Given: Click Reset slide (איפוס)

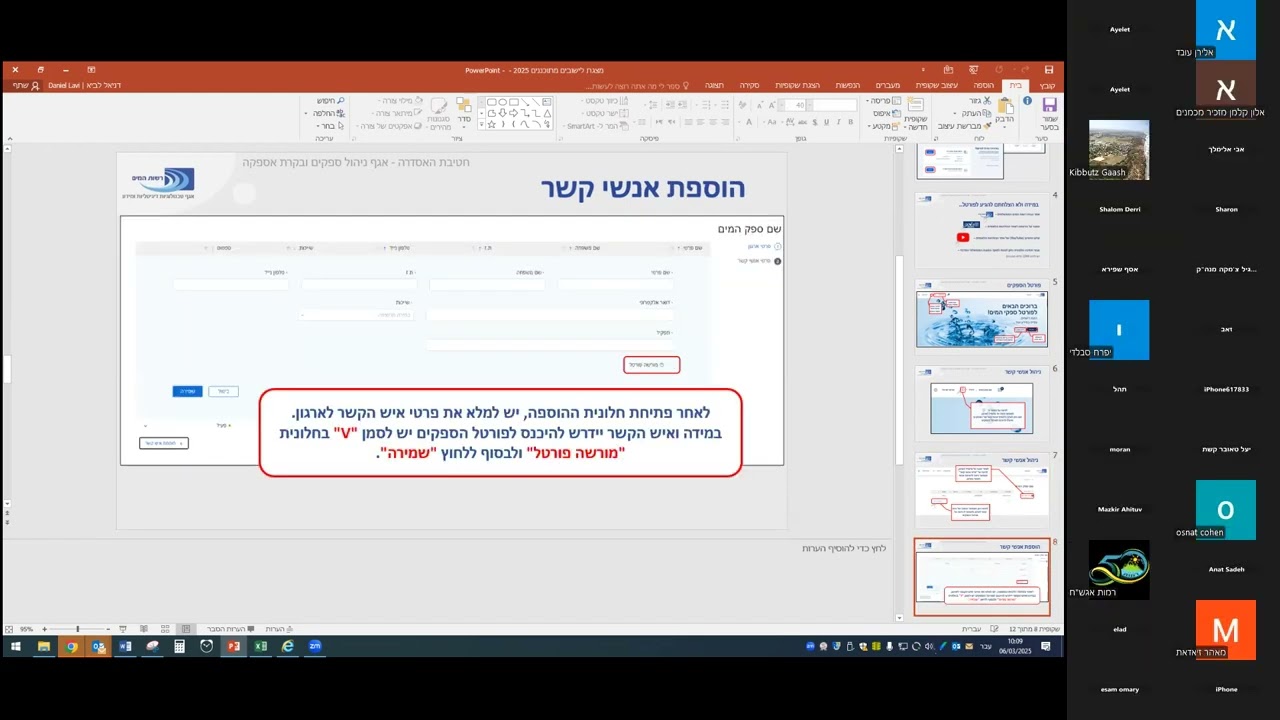Looking at the screenshot, I should [x=887, y=113].
